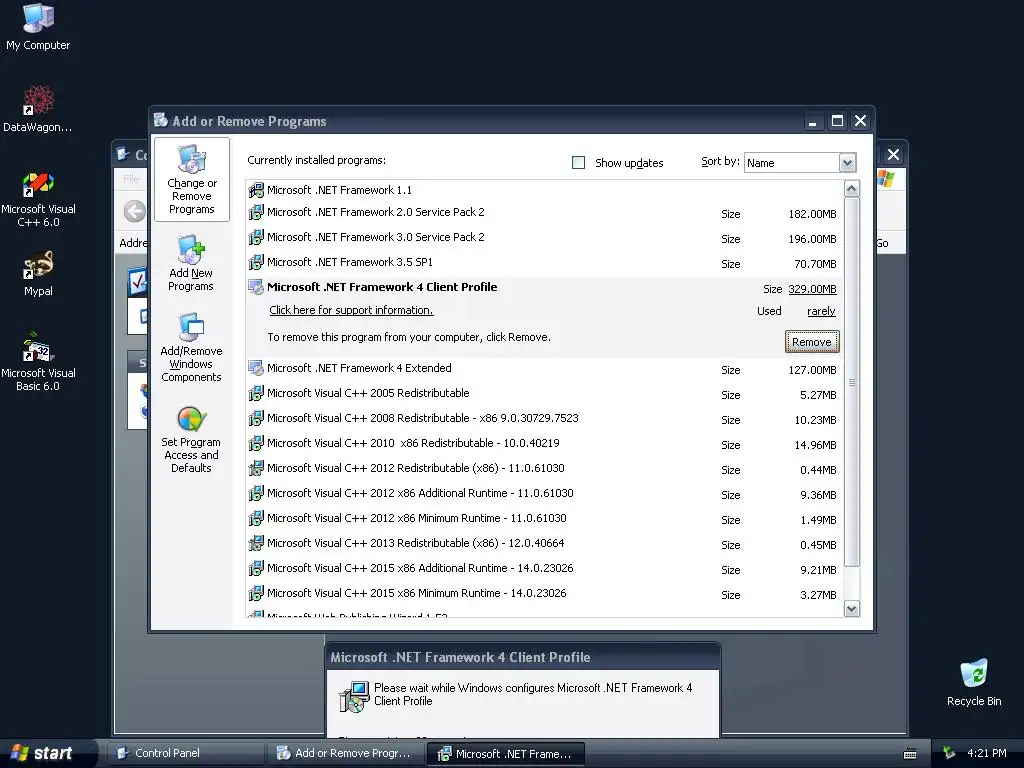This screenshot has width=1024, height=768.
Task: Click icon beside Visual C++ 2008 Redistributable
Action: coord(256,418)
